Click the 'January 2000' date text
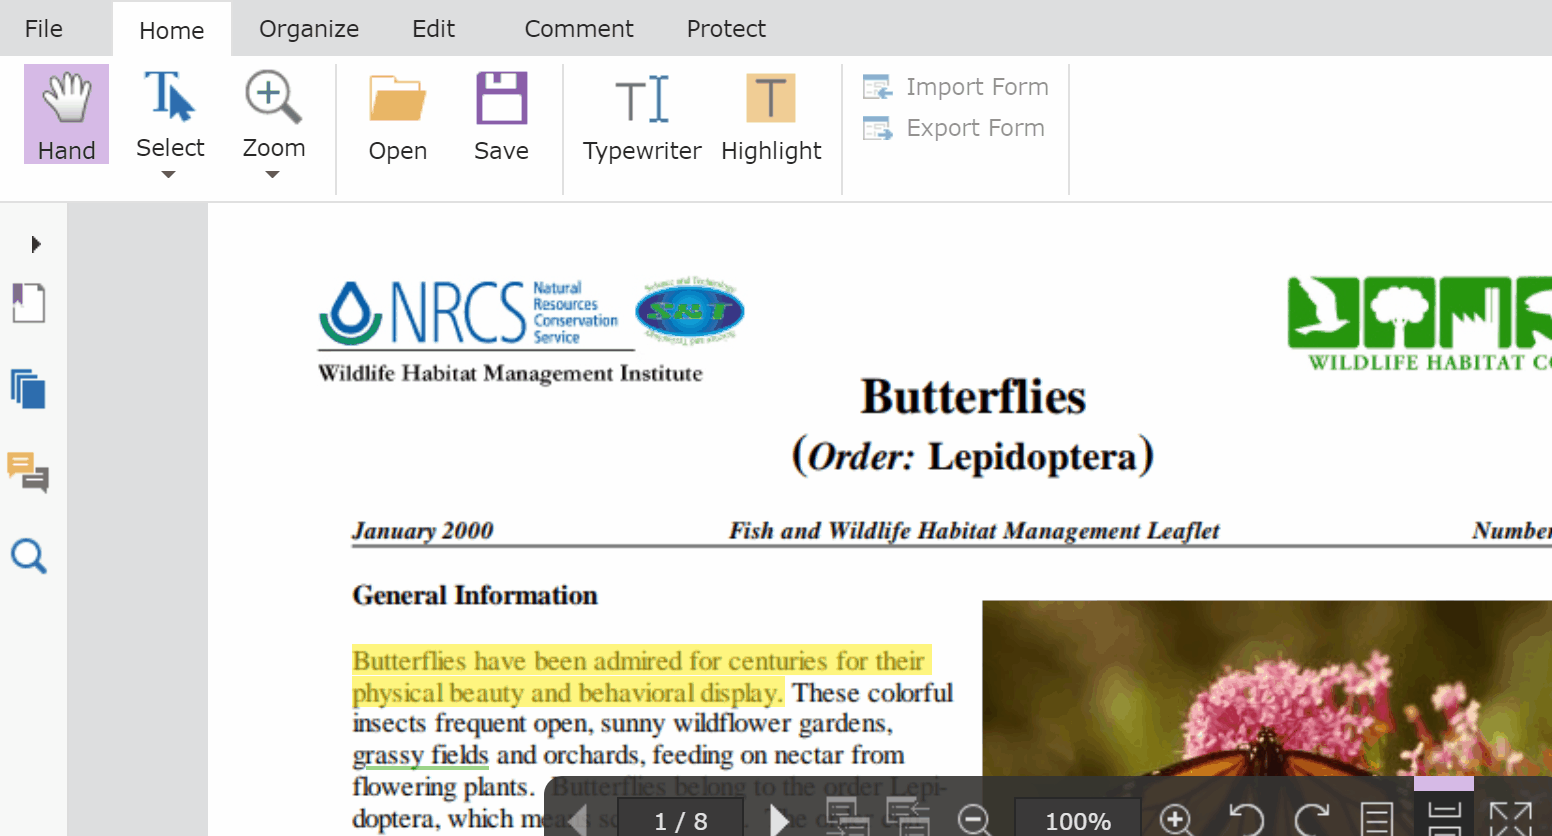Image resolution: width=1552 pixels, height=836 pixels. (422, 531)
